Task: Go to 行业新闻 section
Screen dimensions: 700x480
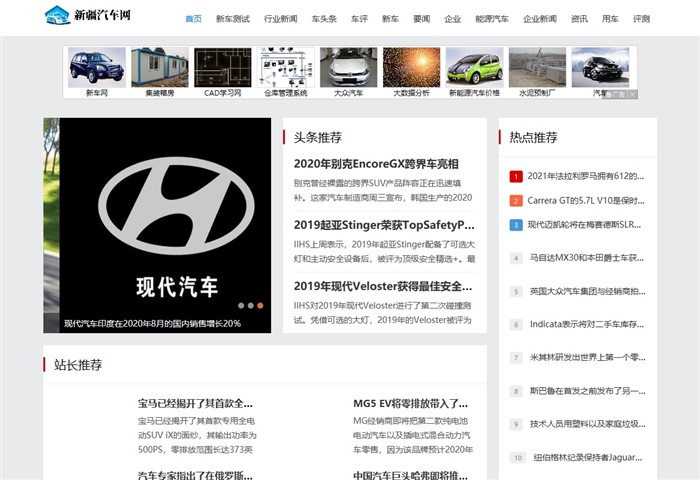Action: 280,19
